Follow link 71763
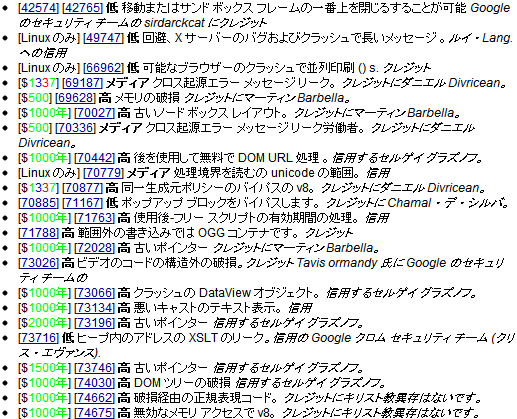This screenshot has height=419, width=517. point(94,218)
